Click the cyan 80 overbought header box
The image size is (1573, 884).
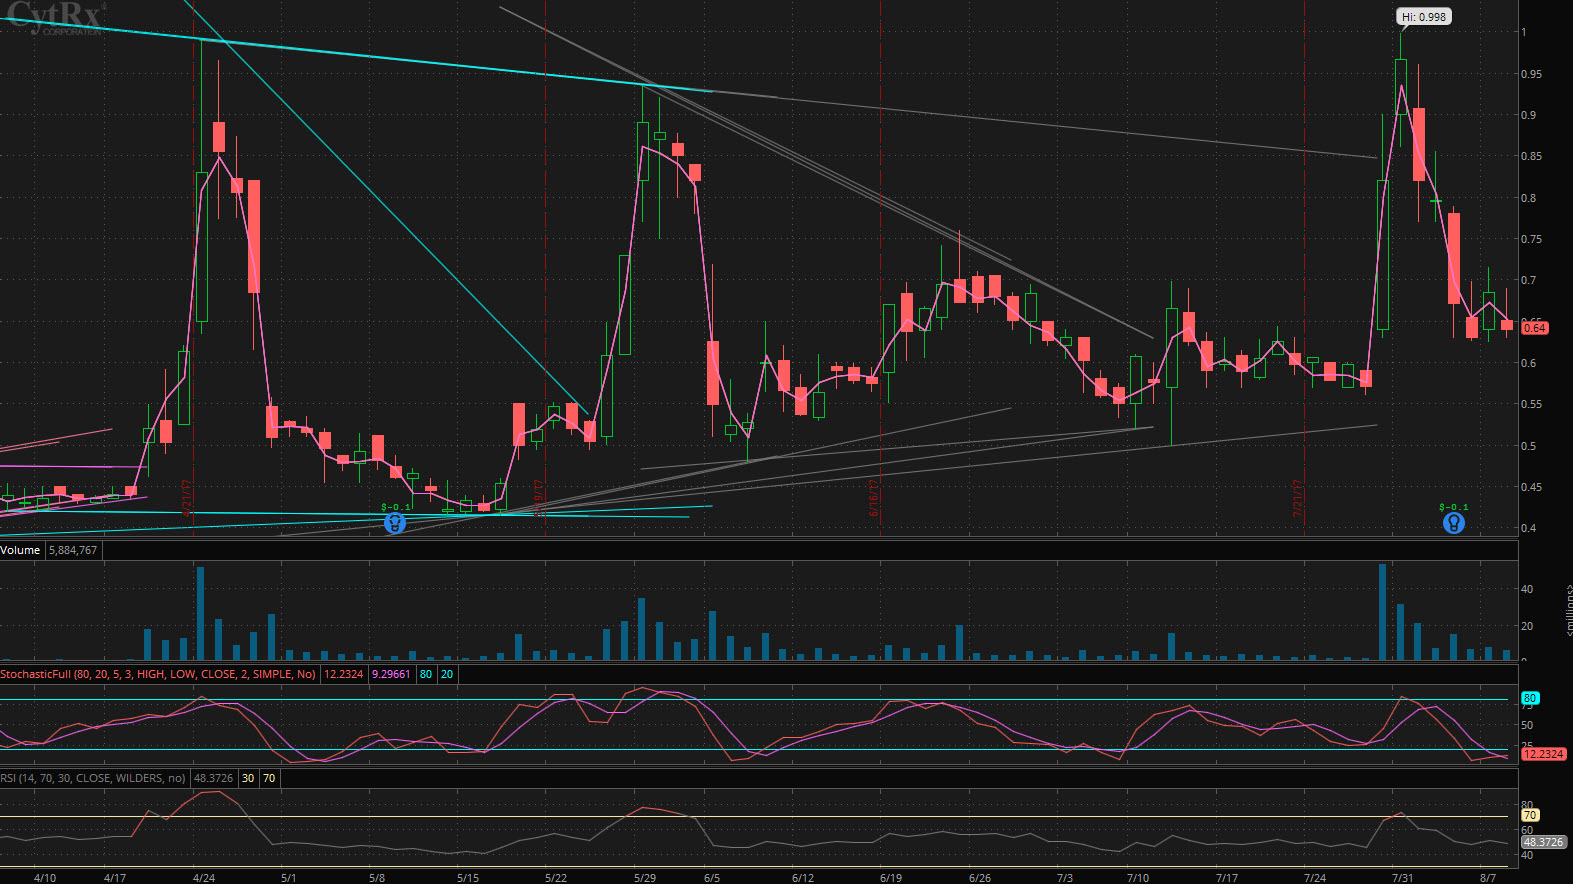[x=426, y=674]
